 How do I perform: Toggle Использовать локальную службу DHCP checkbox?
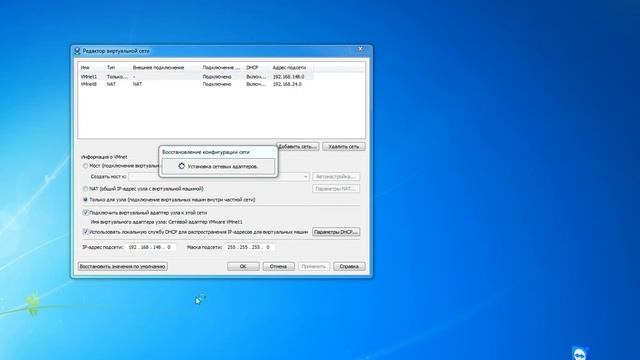click(85, 232)
